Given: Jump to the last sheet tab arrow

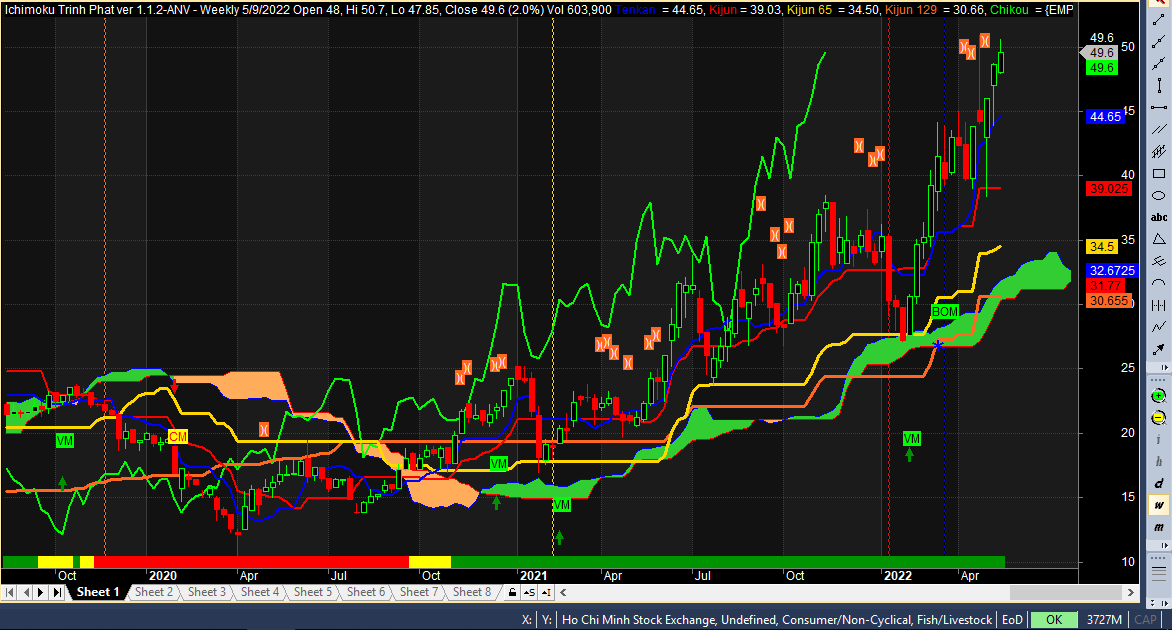Looking at the screenshot, I should (58, 593).
